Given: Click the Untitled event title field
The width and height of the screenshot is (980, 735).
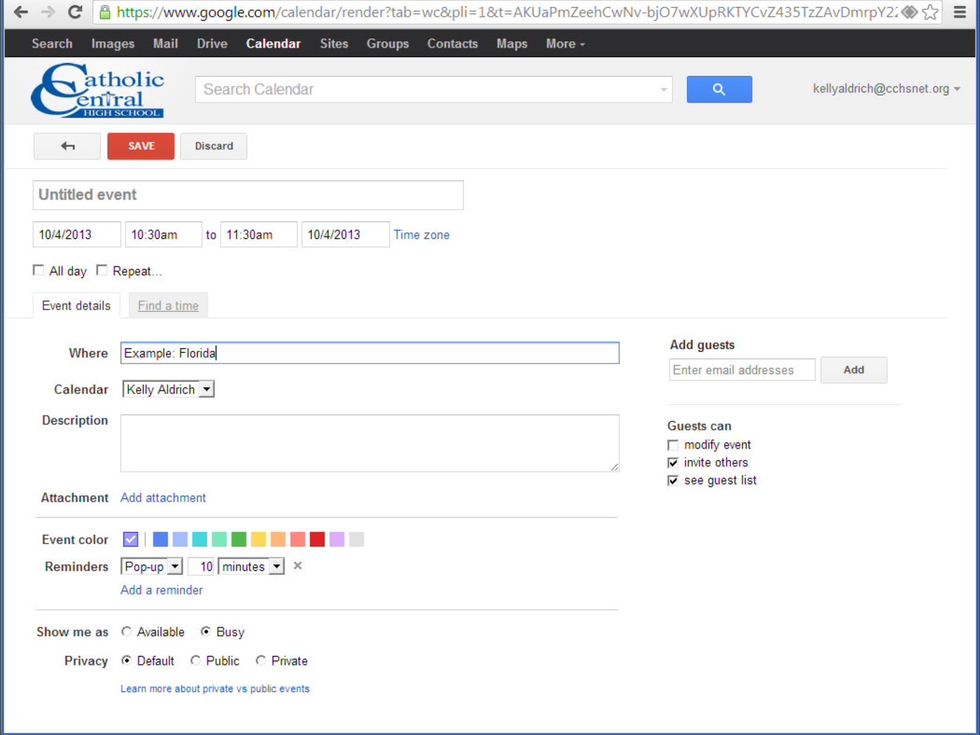Looking at the screenshot, I should point(248,195).
